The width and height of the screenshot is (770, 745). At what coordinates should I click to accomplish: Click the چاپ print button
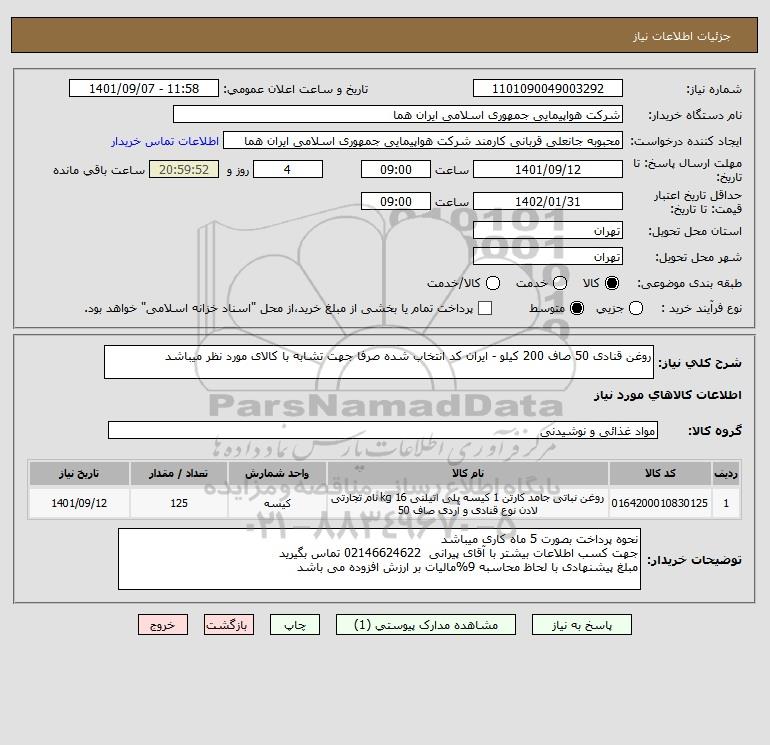coord(295,625)
